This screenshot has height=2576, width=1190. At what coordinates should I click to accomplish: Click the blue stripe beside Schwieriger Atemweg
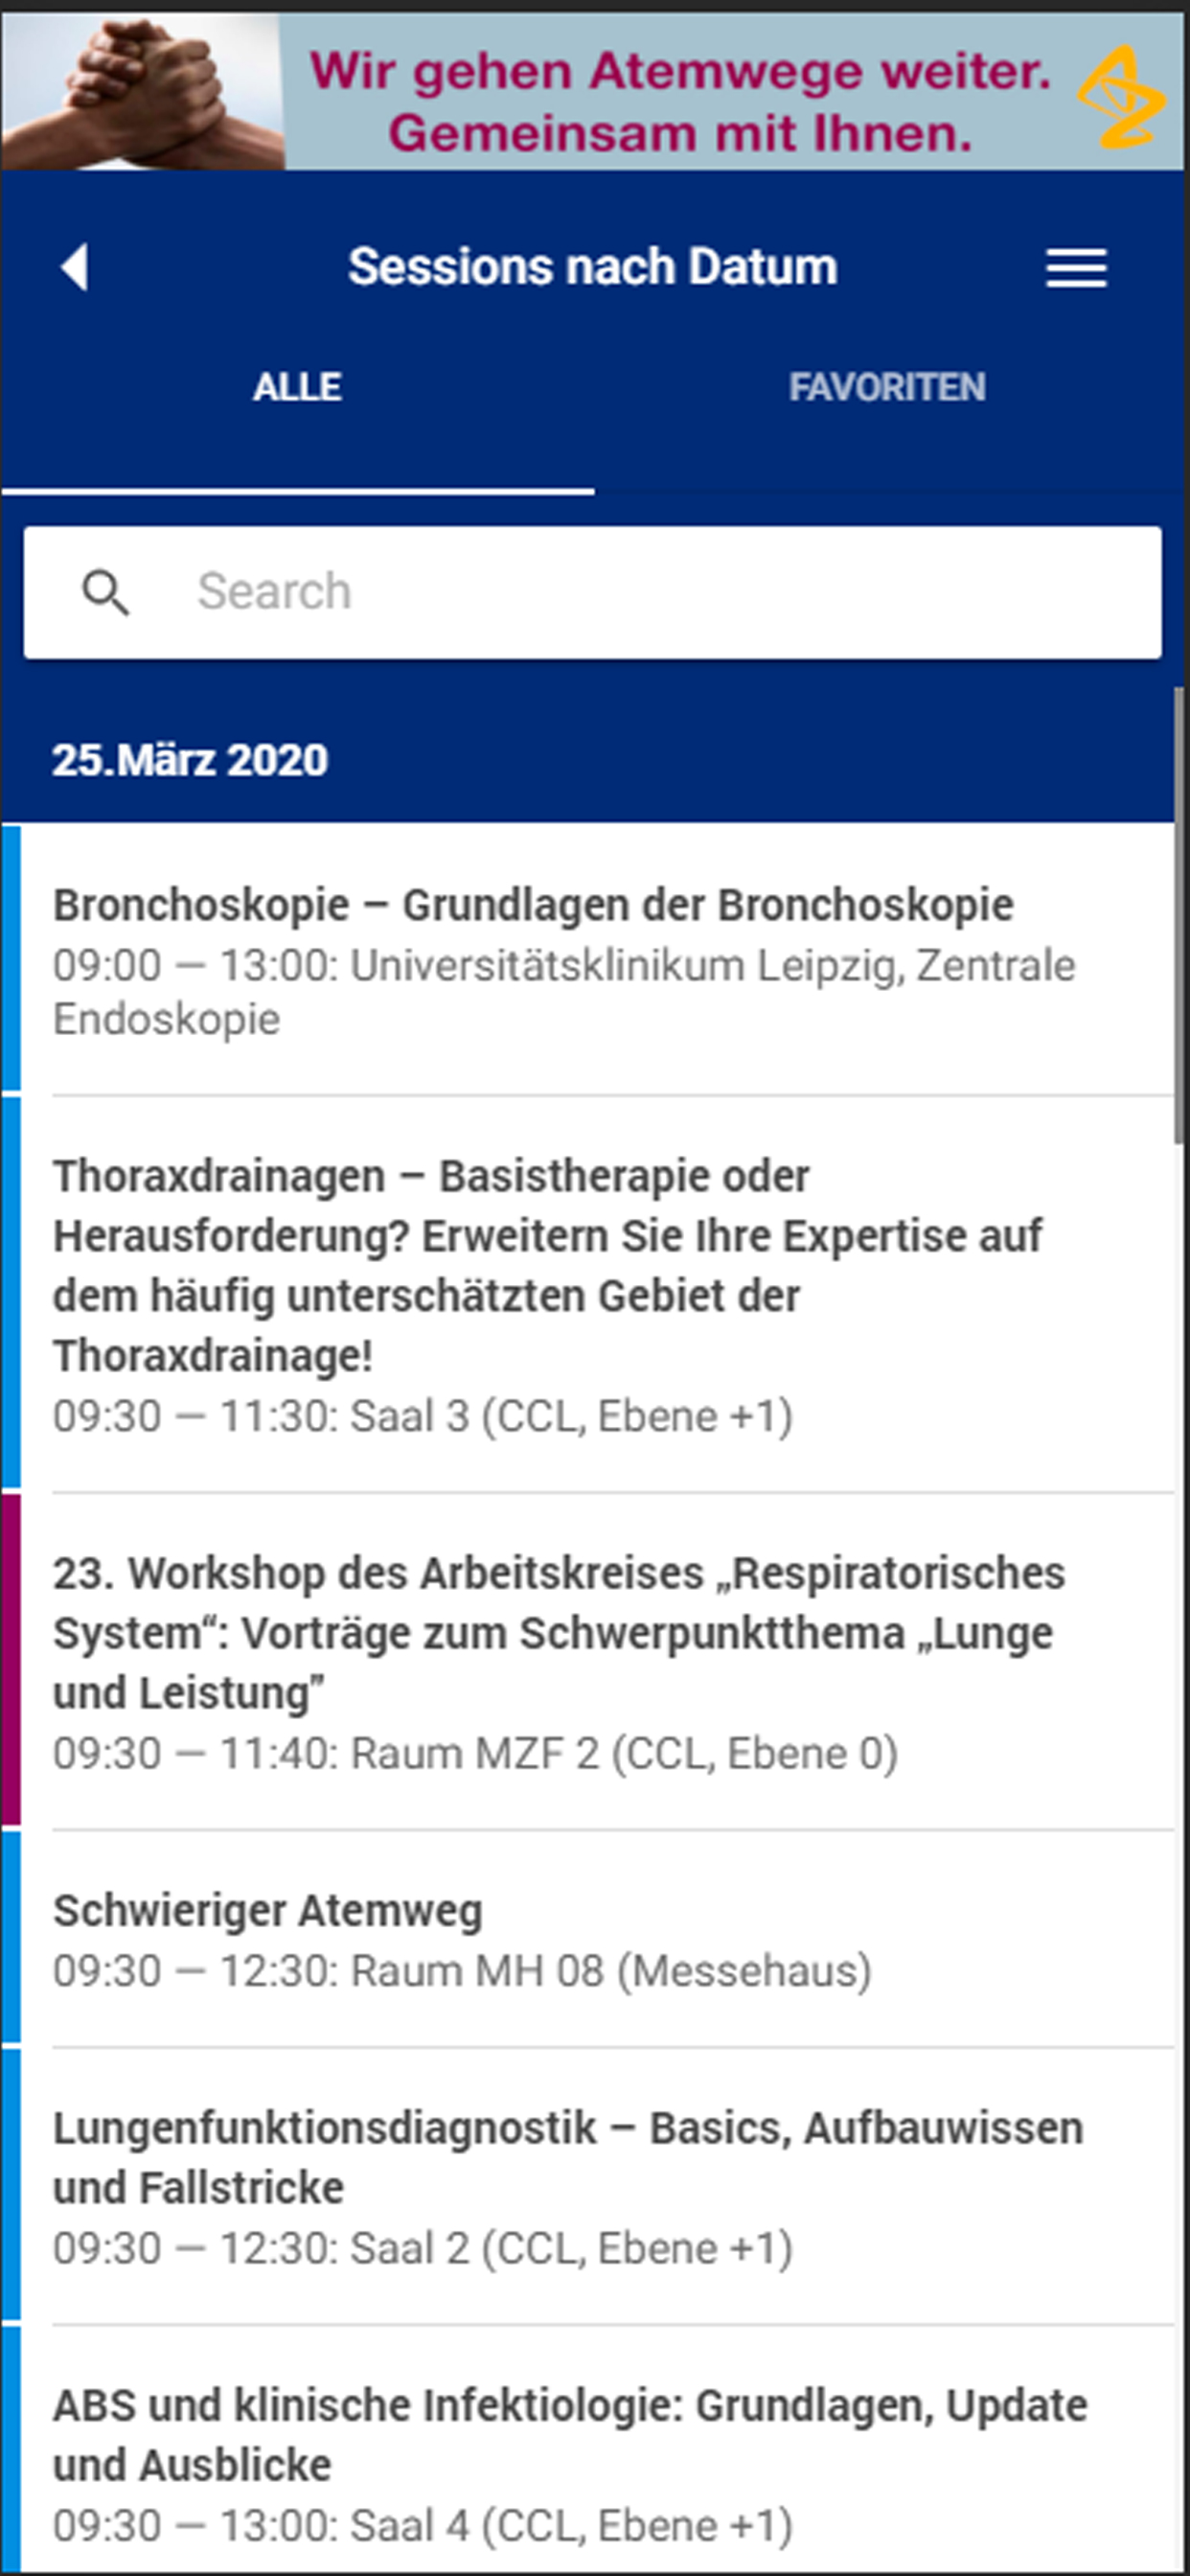pyautogui.click(x=11, y=1938)
